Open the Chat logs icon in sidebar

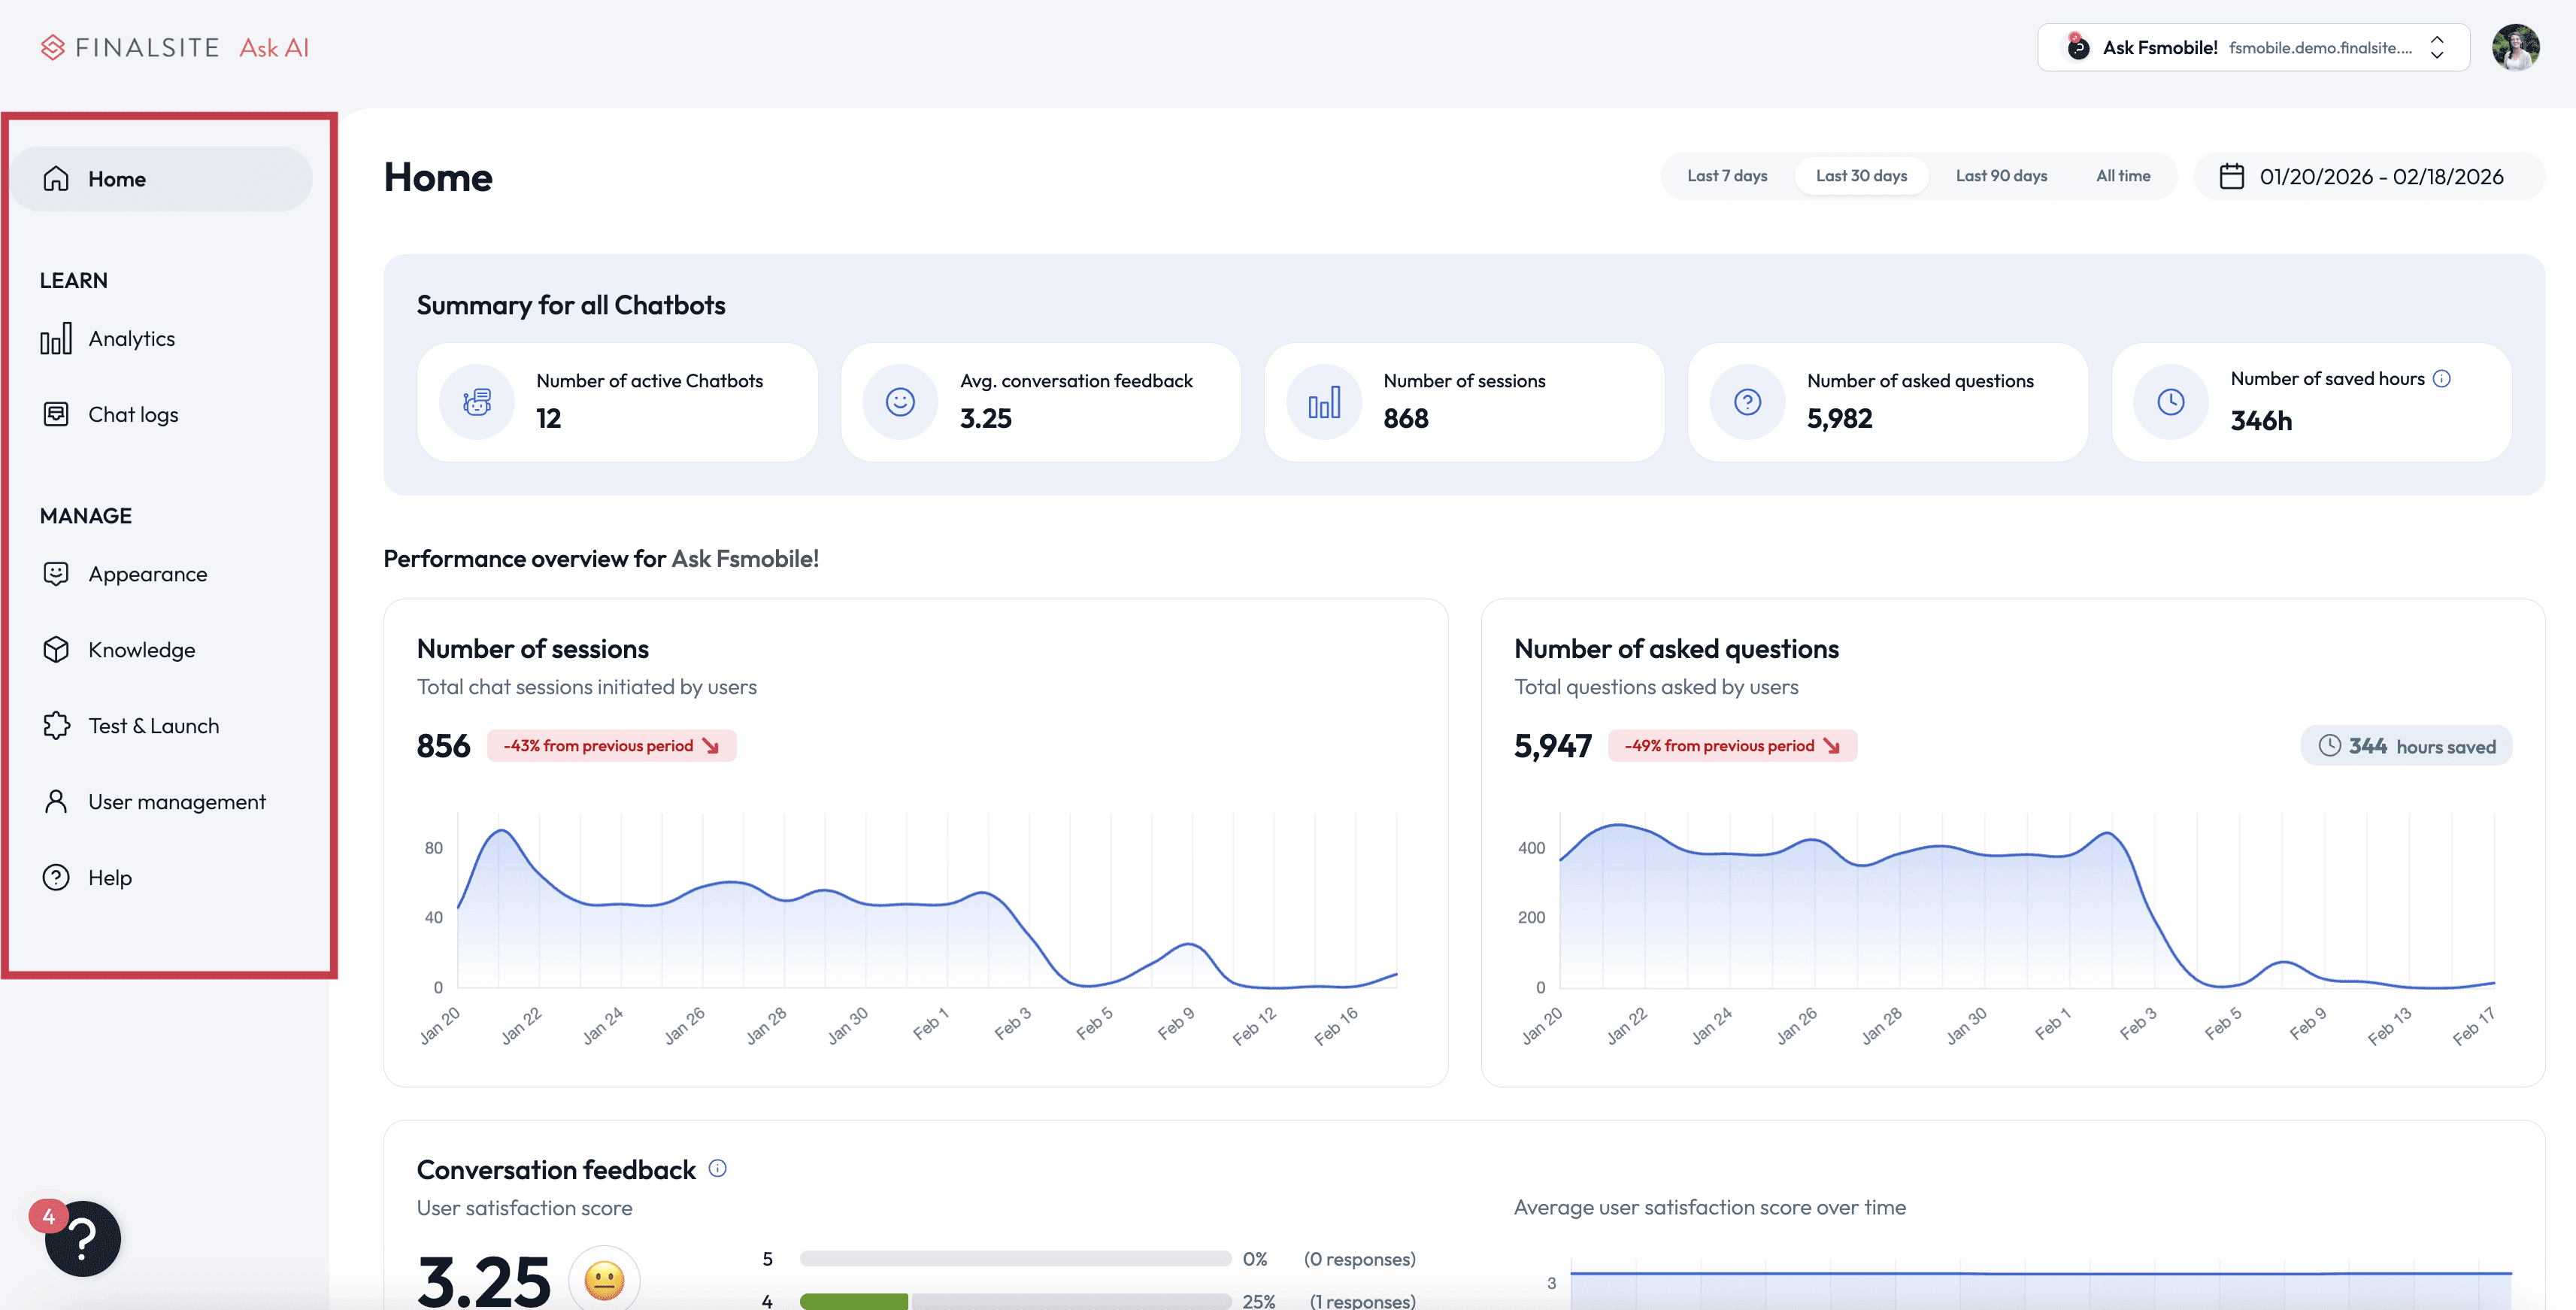tap(56, 414)
